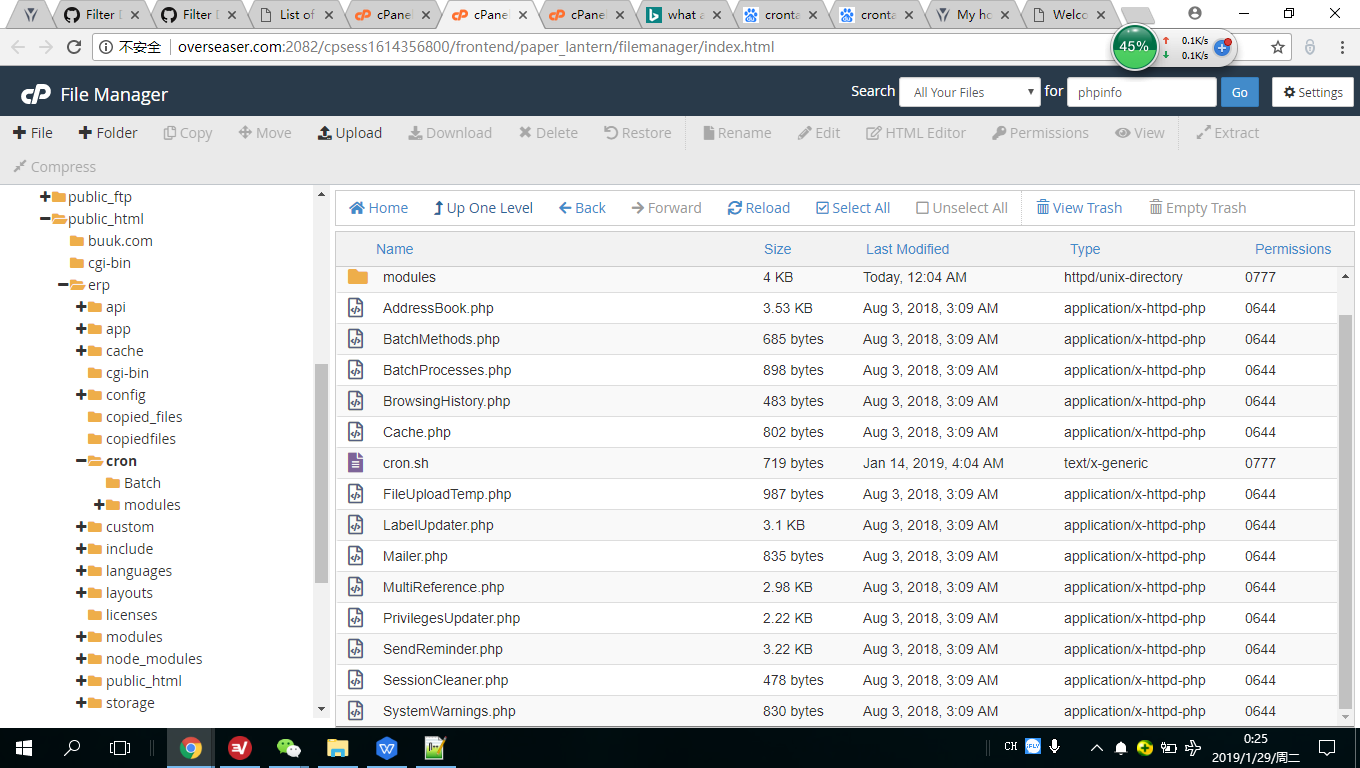
Task: Open File Explorer from taskbar
Action: (338, 747)
